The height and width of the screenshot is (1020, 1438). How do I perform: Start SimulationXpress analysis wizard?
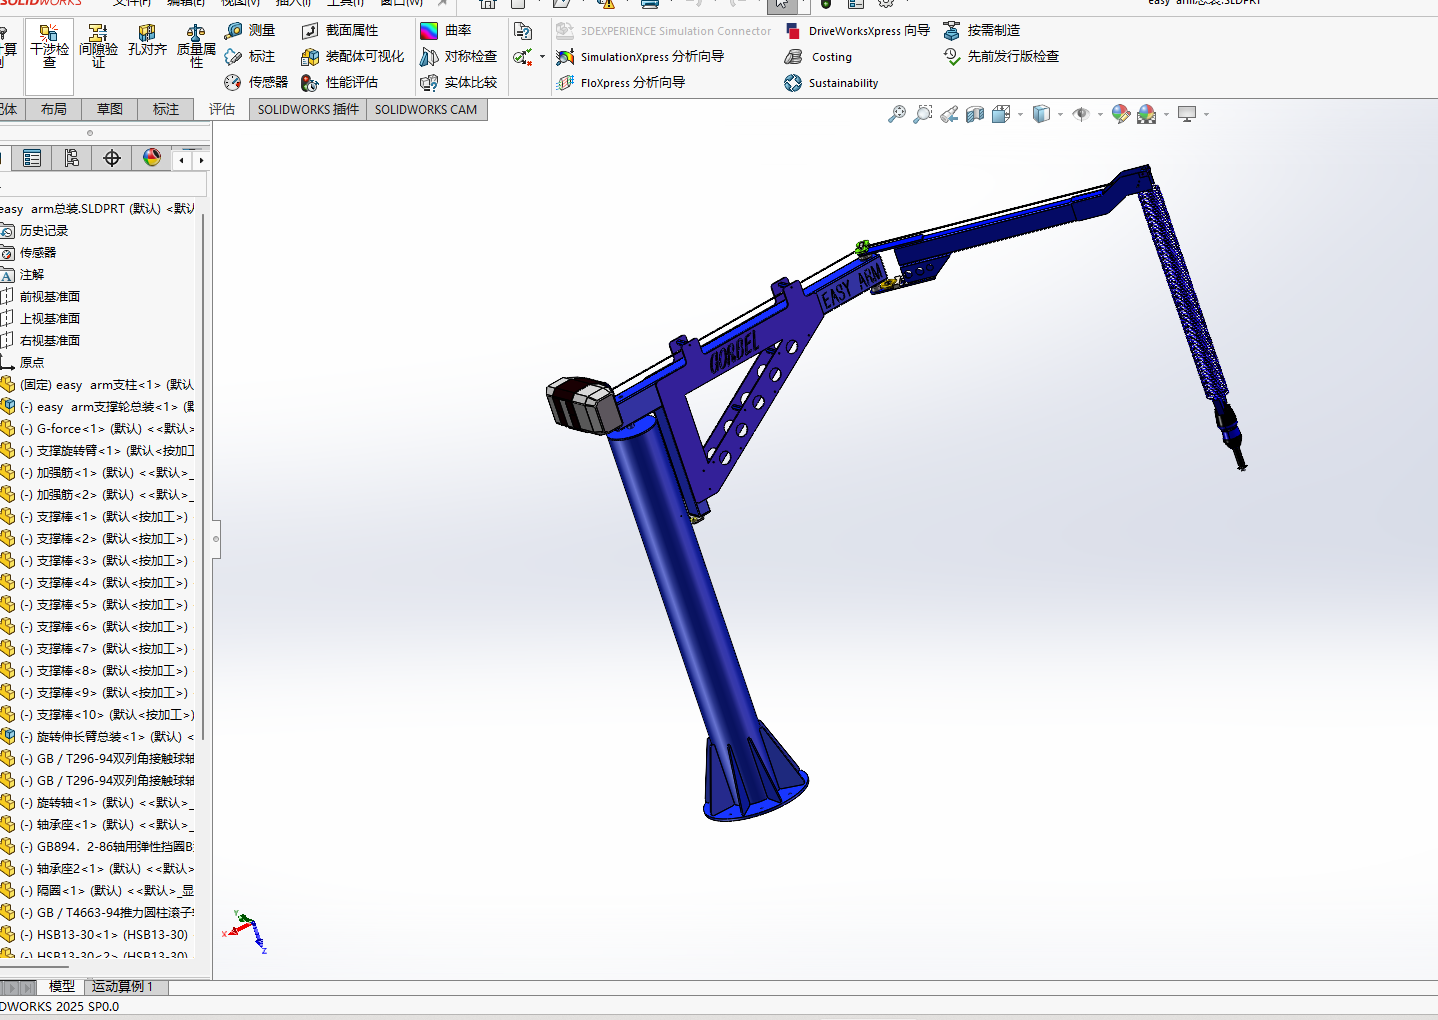(640, 57)
